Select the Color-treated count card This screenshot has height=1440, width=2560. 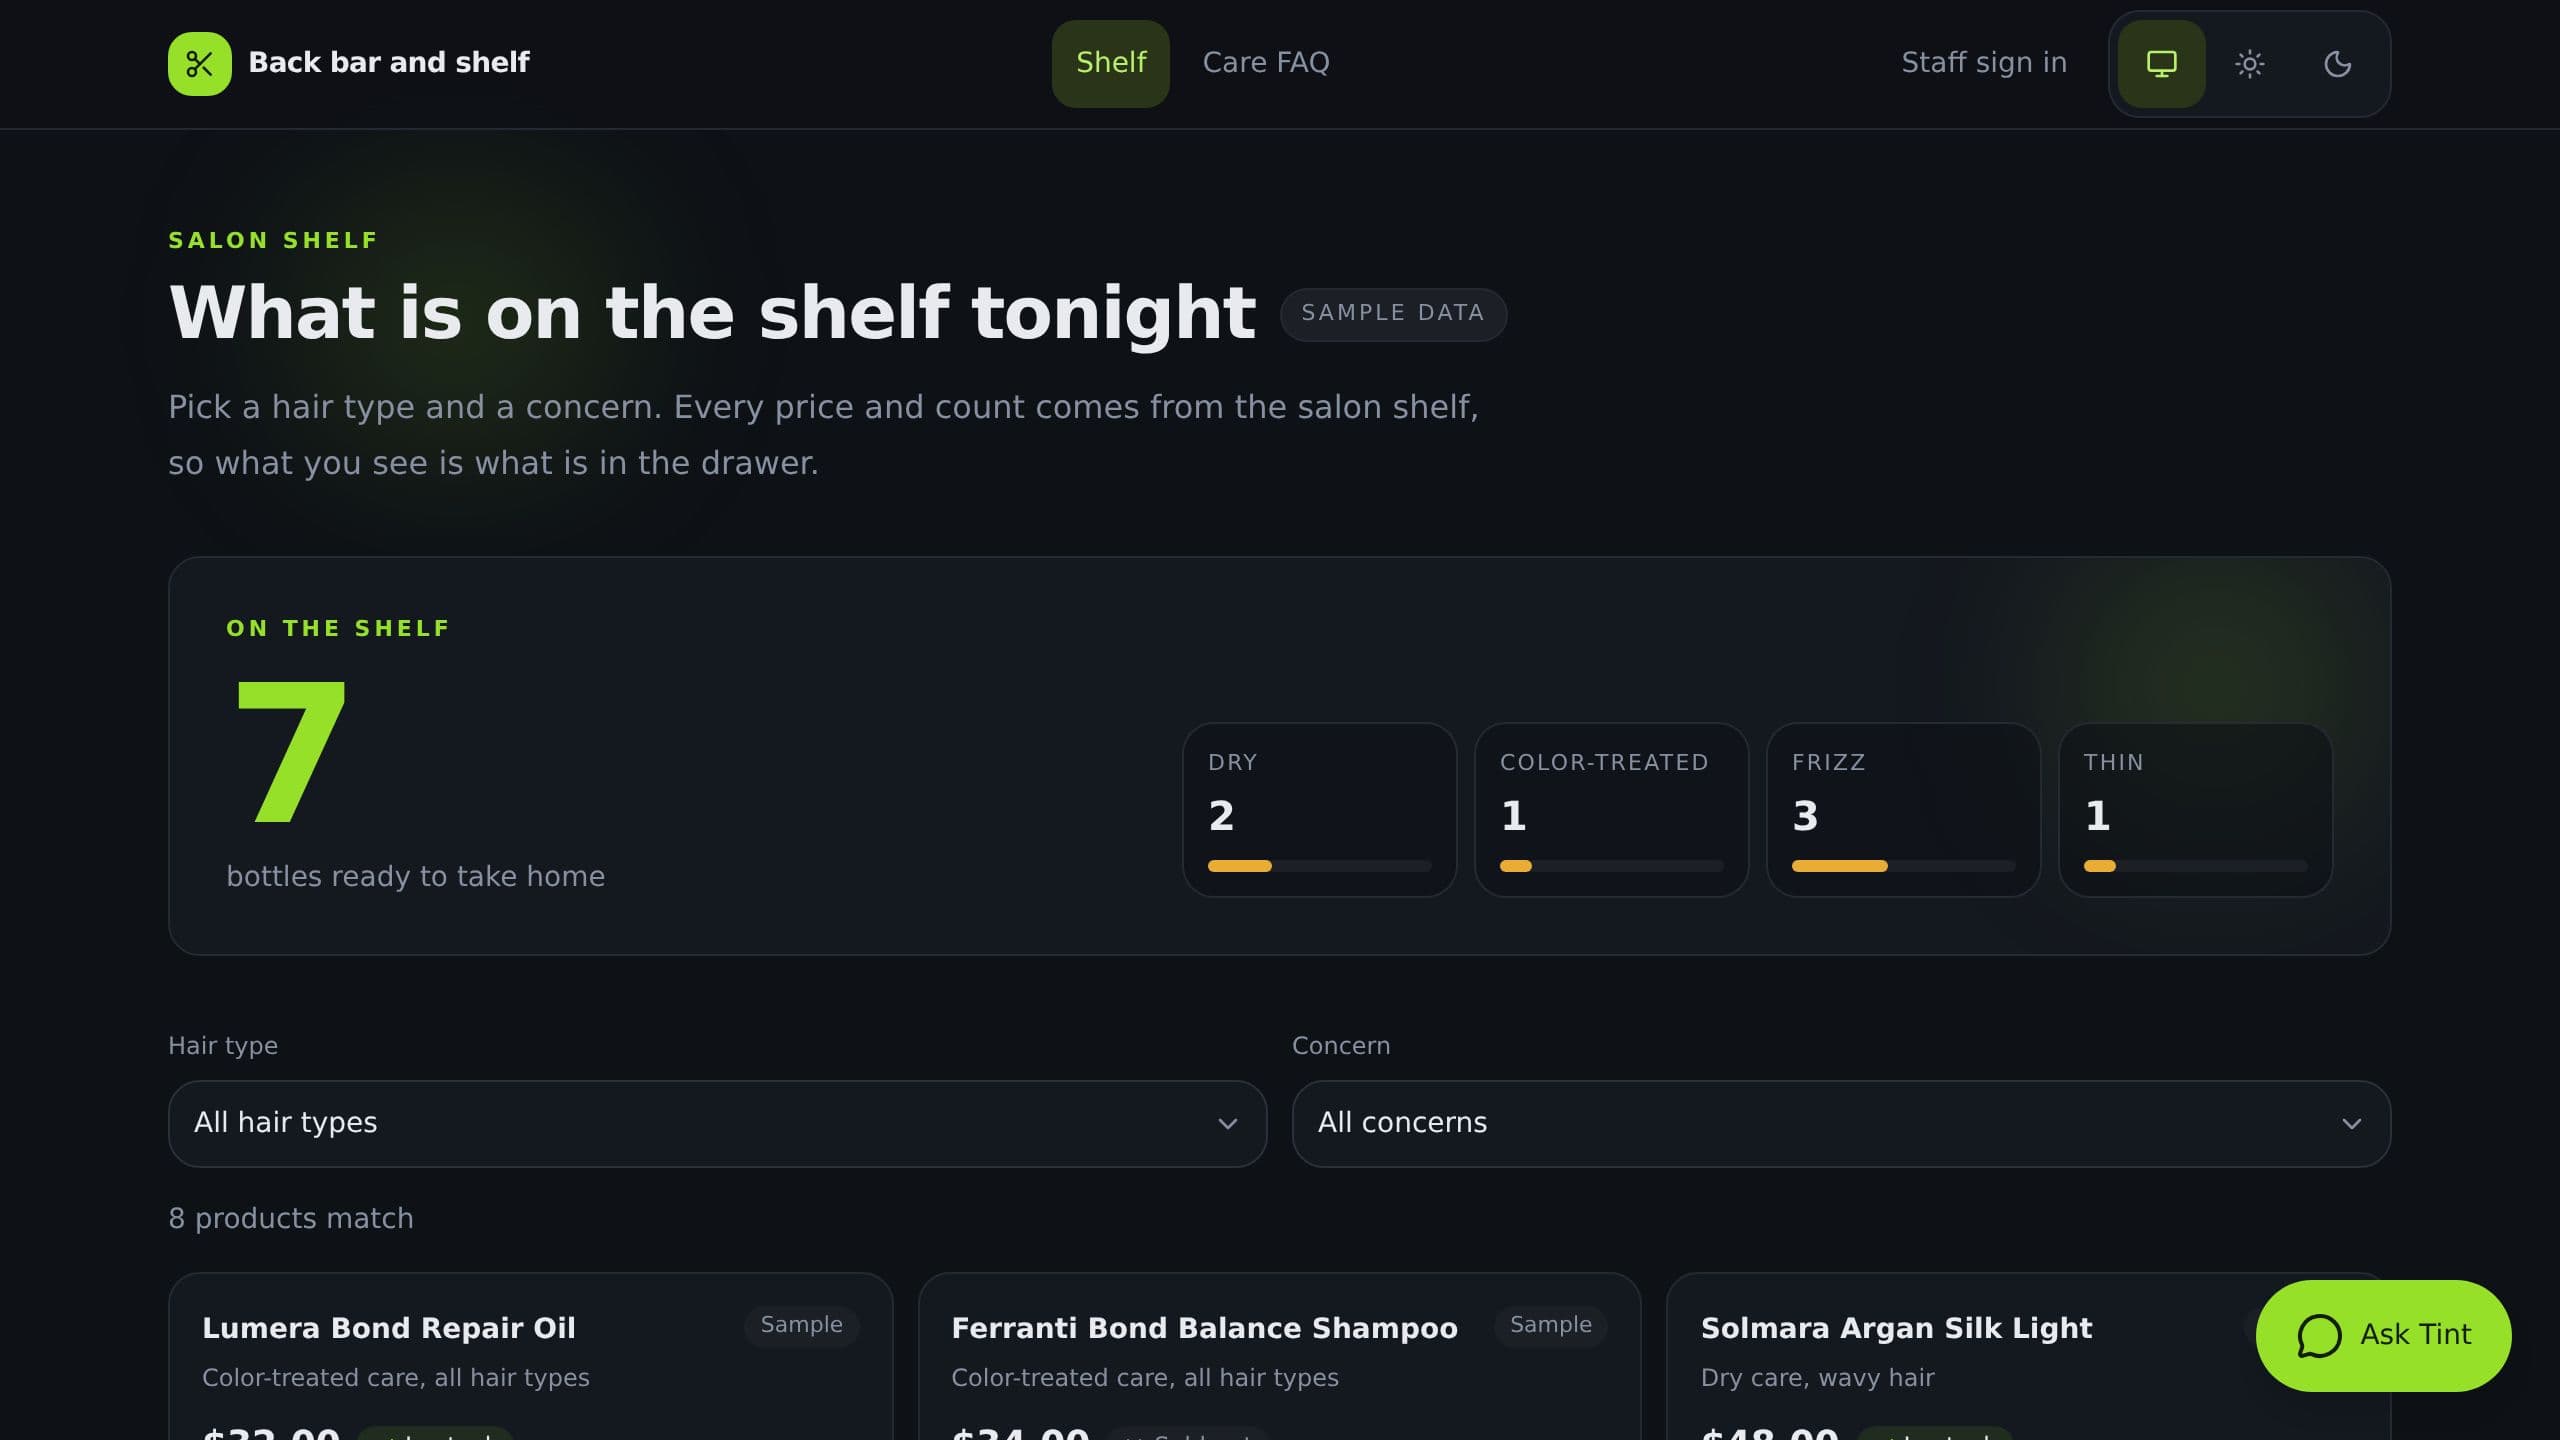click(1611, 810)
